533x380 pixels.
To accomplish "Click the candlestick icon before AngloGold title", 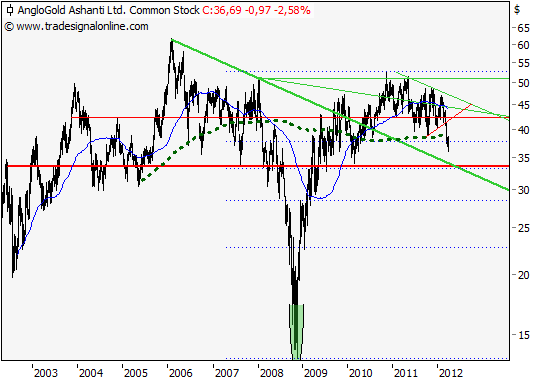I will pyautogui.click(x=10, y=10).
